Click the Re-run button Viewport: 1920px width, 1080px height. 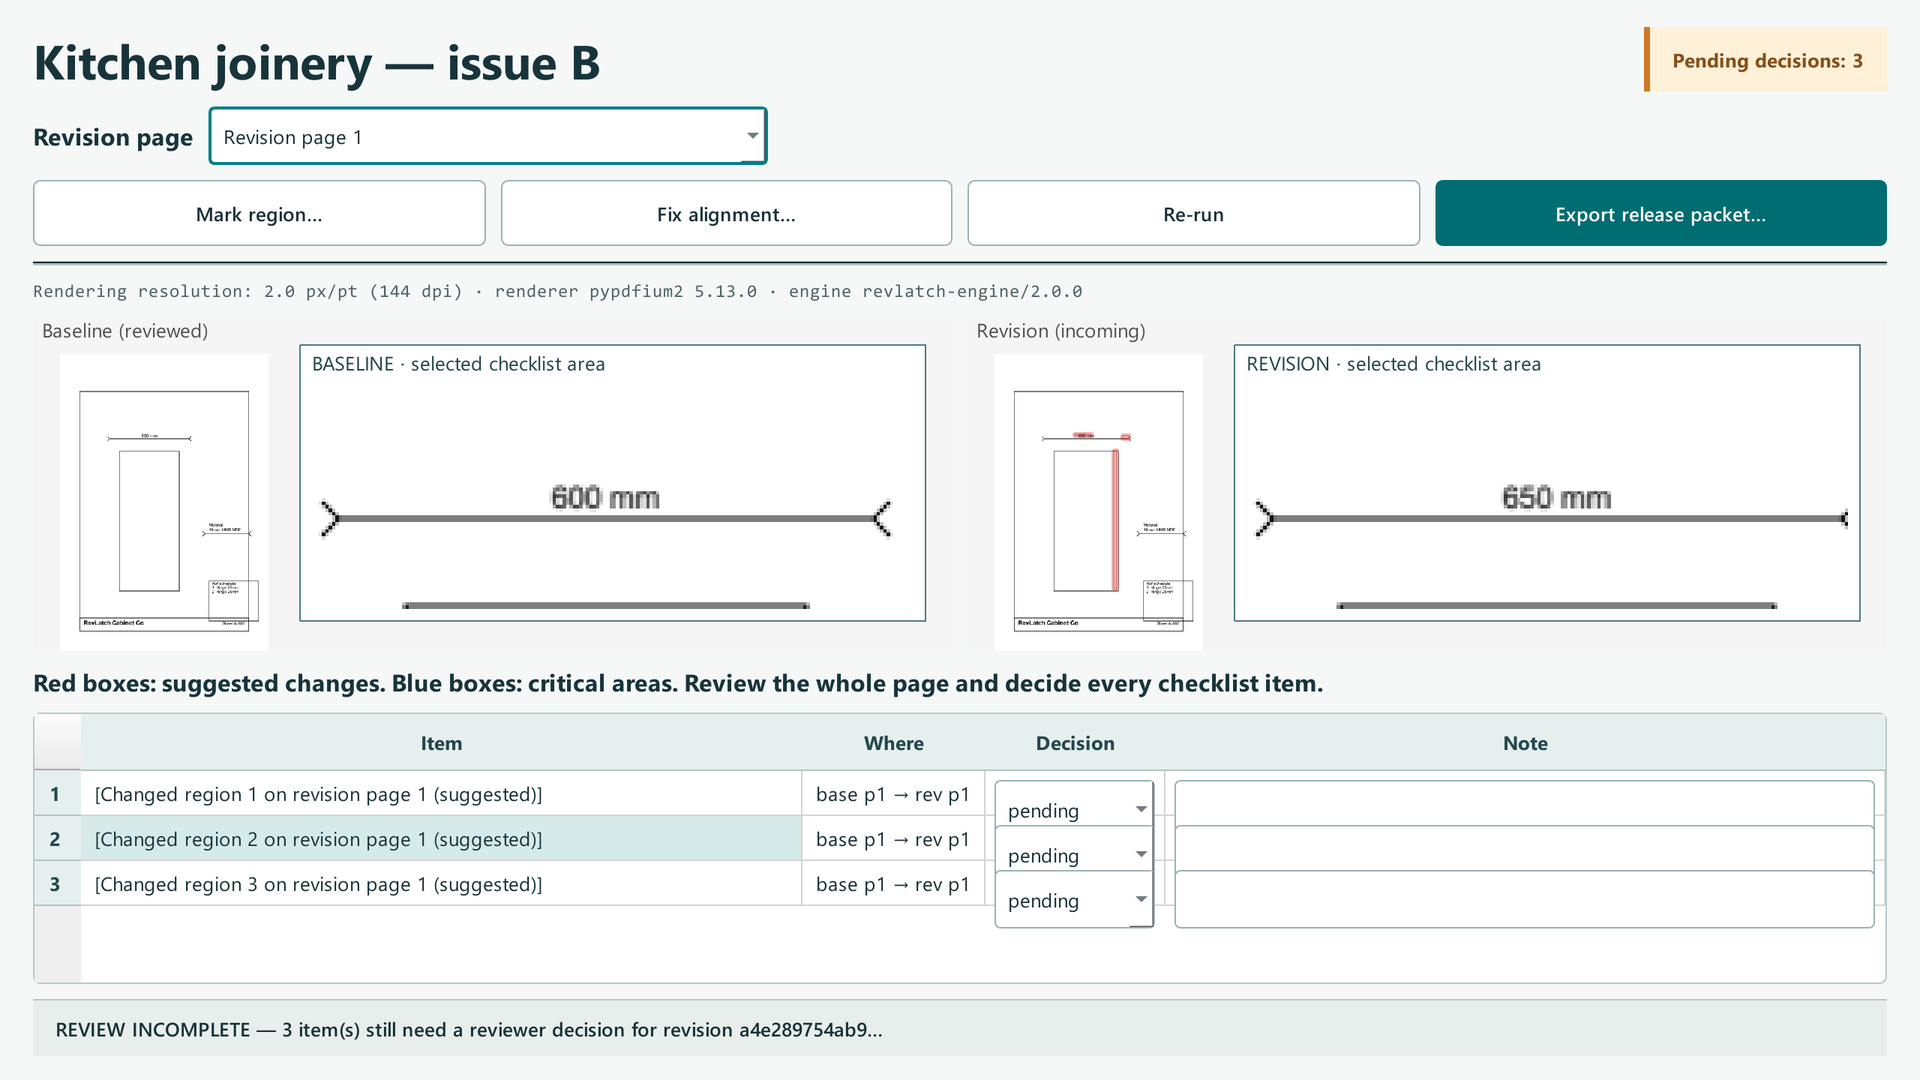pyautogui.click(x=1193, y=213)
